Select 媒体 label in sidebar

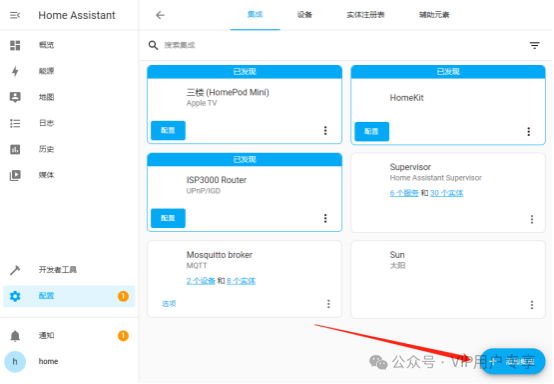(46, 175)
